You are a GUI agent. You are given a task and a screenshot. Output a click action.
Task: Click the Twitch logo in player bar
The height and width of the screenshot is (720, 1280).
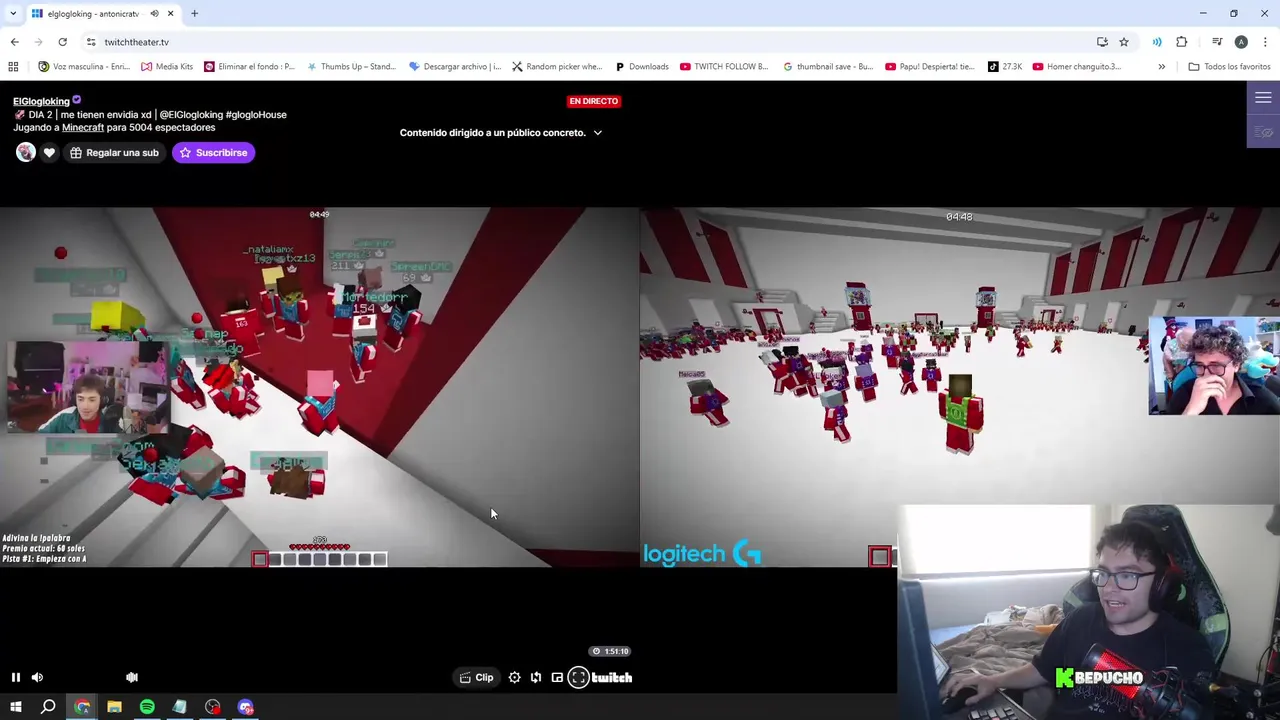612,677
